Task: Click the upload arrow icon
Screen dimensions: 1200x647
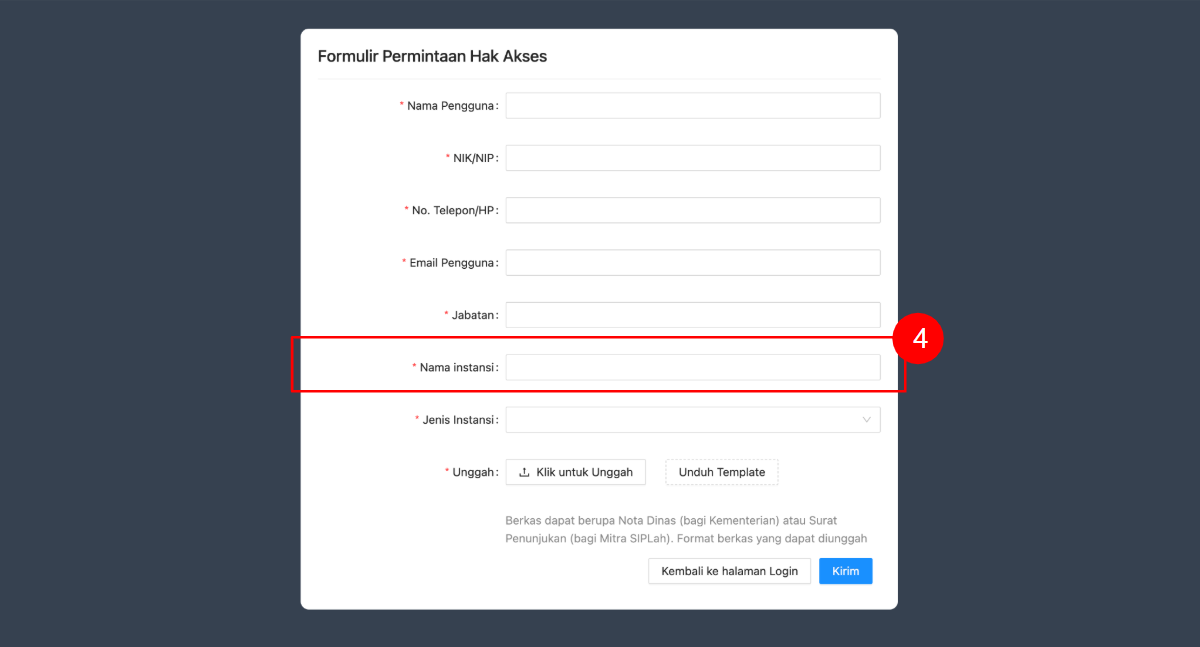Action: tap(524, 472)
